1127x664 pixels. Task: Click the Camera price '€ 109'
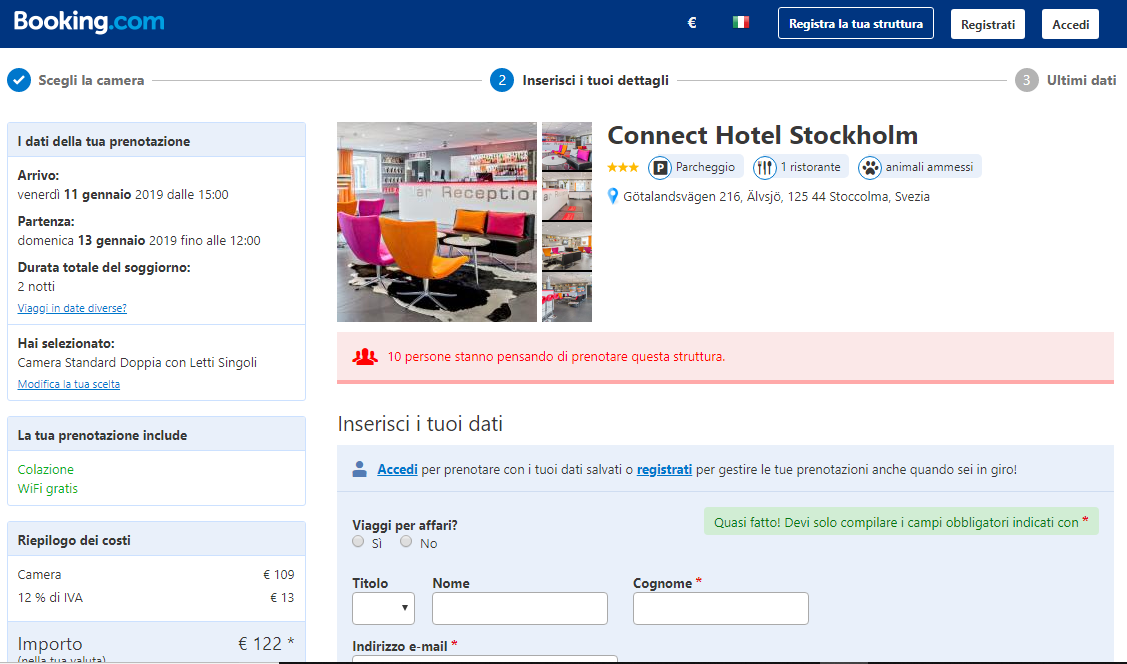[x=279, y=575]
